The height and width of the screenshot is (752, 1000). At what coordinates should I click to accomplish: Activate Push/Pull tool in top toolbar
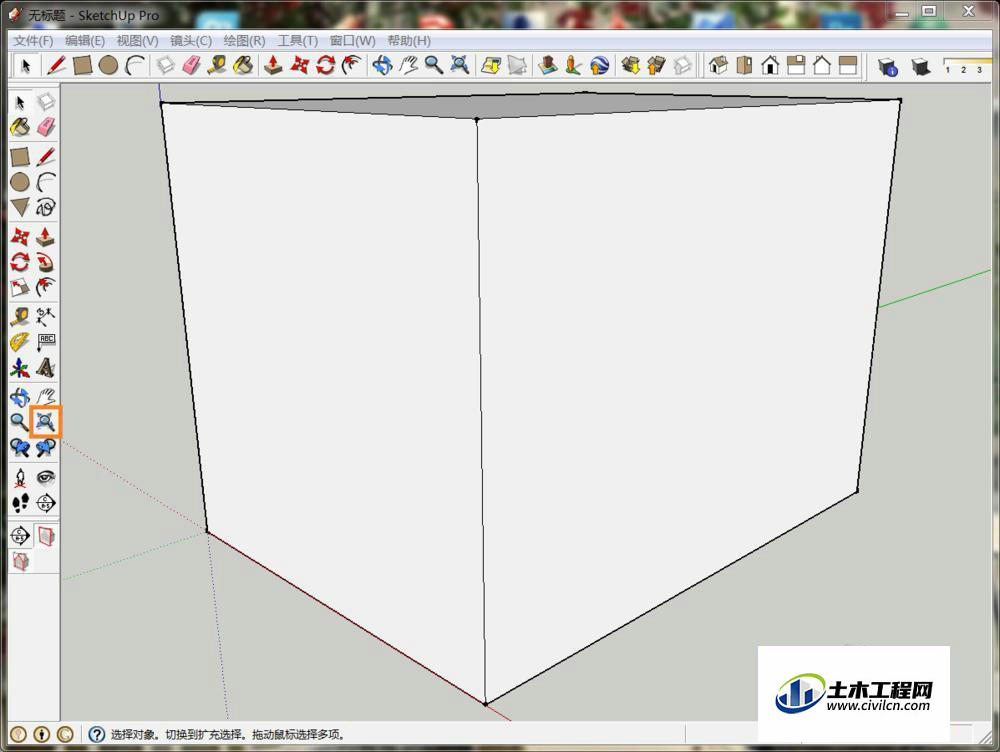(274, 65)
